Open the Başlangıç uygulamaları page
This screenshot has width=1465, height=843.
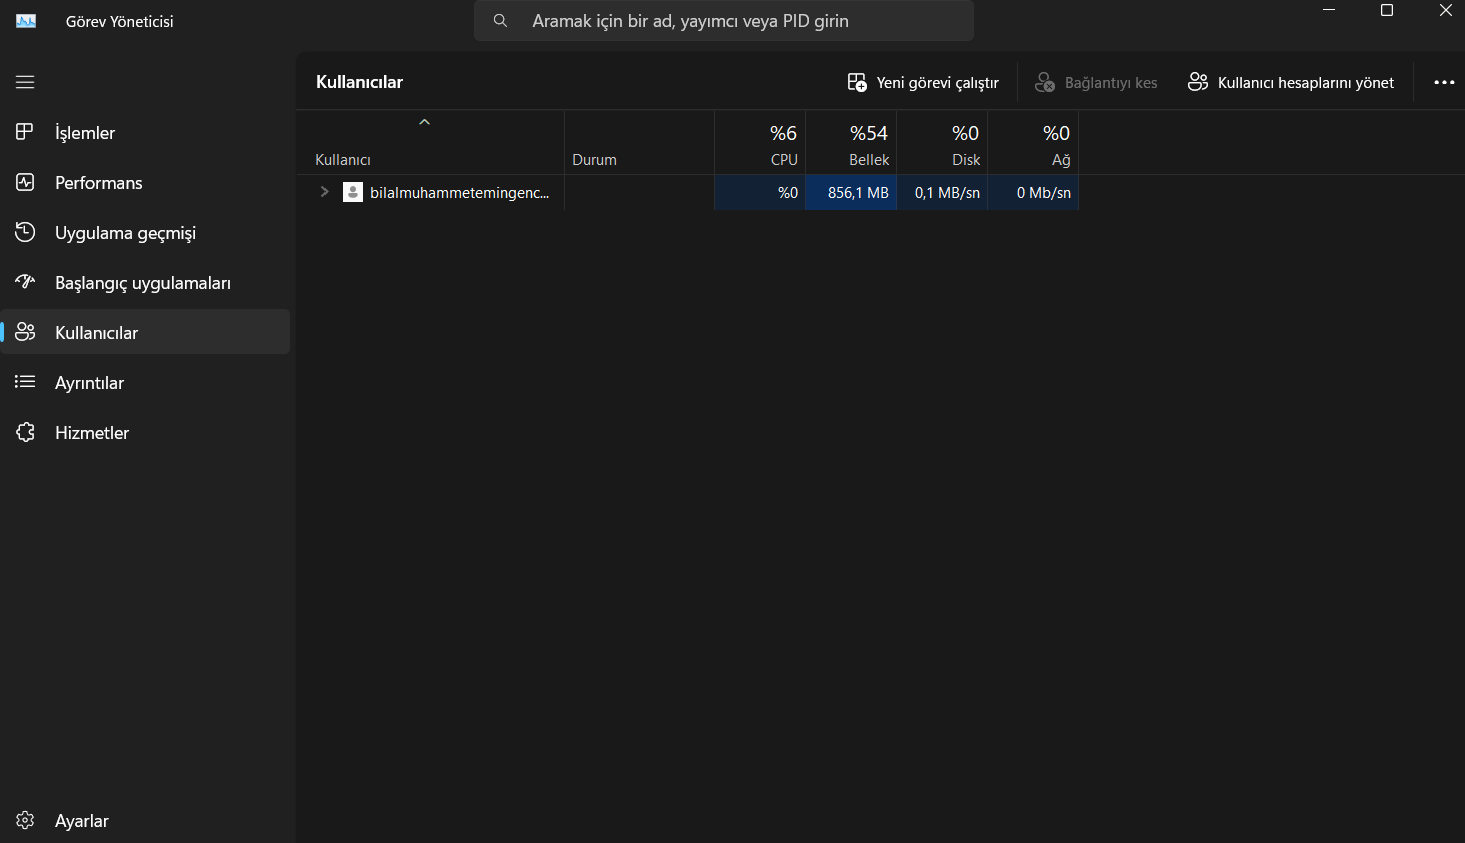[x=145, y=282]
